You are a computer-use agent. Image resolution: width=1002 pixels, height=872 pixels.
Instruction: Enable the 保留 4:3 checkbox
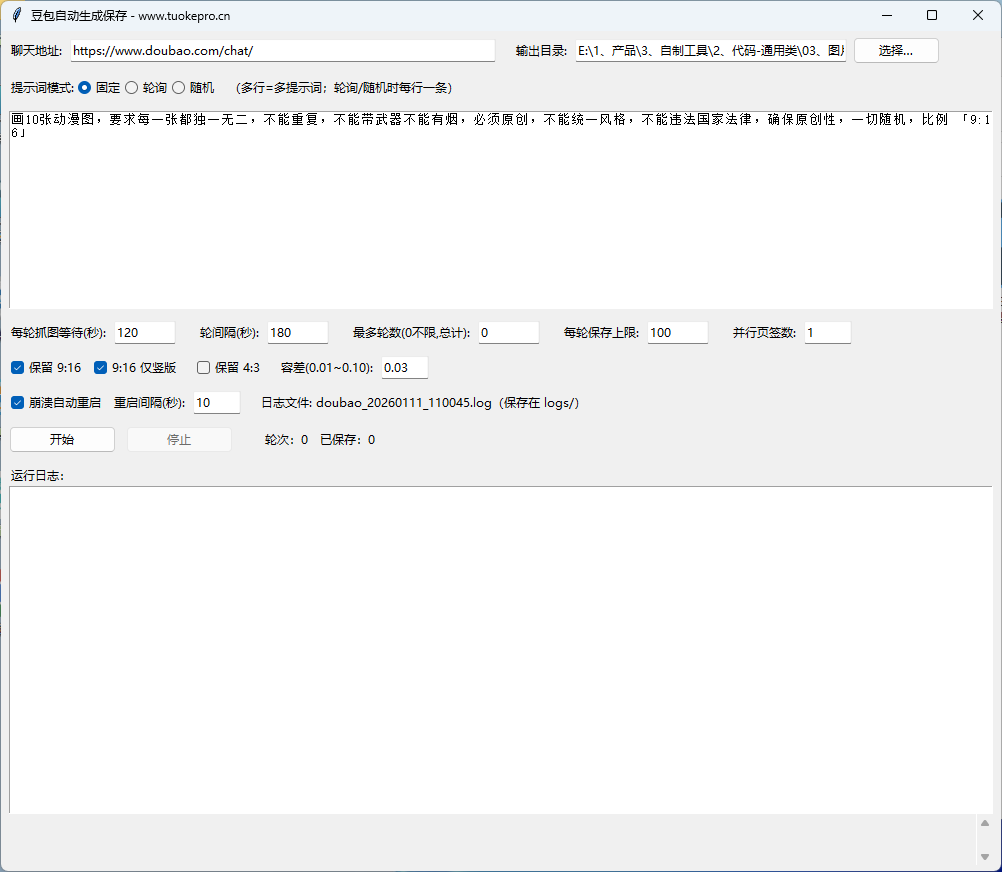pyautogui.click(x=204, y=368)
